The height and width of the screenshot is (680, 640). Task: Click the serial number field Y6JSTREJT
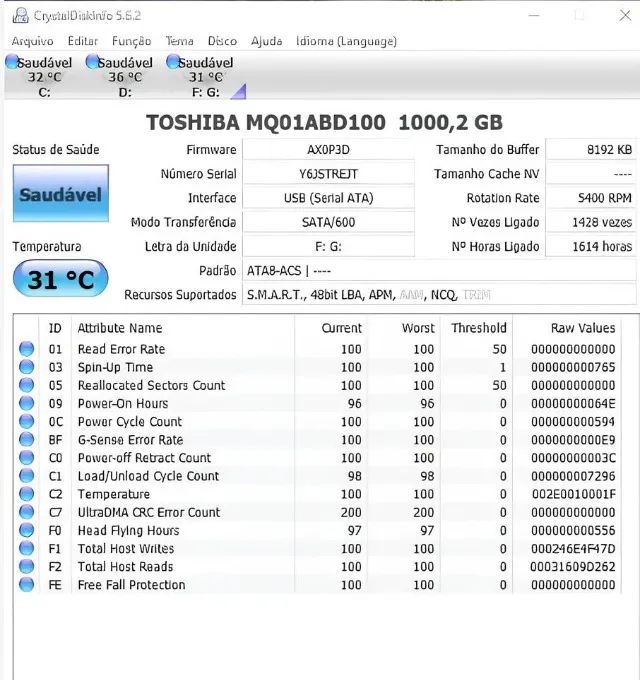tap(328, 174)
